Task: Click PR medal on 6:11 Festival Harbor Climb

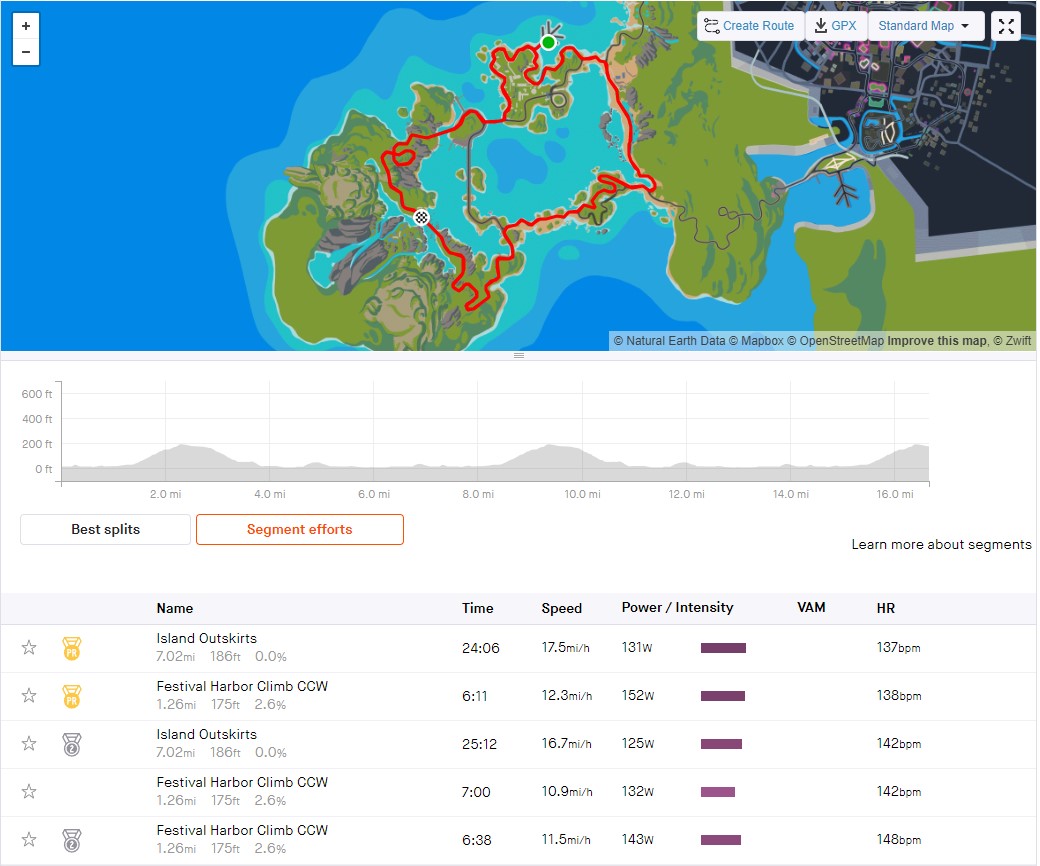Action: (x=72, y=697)
